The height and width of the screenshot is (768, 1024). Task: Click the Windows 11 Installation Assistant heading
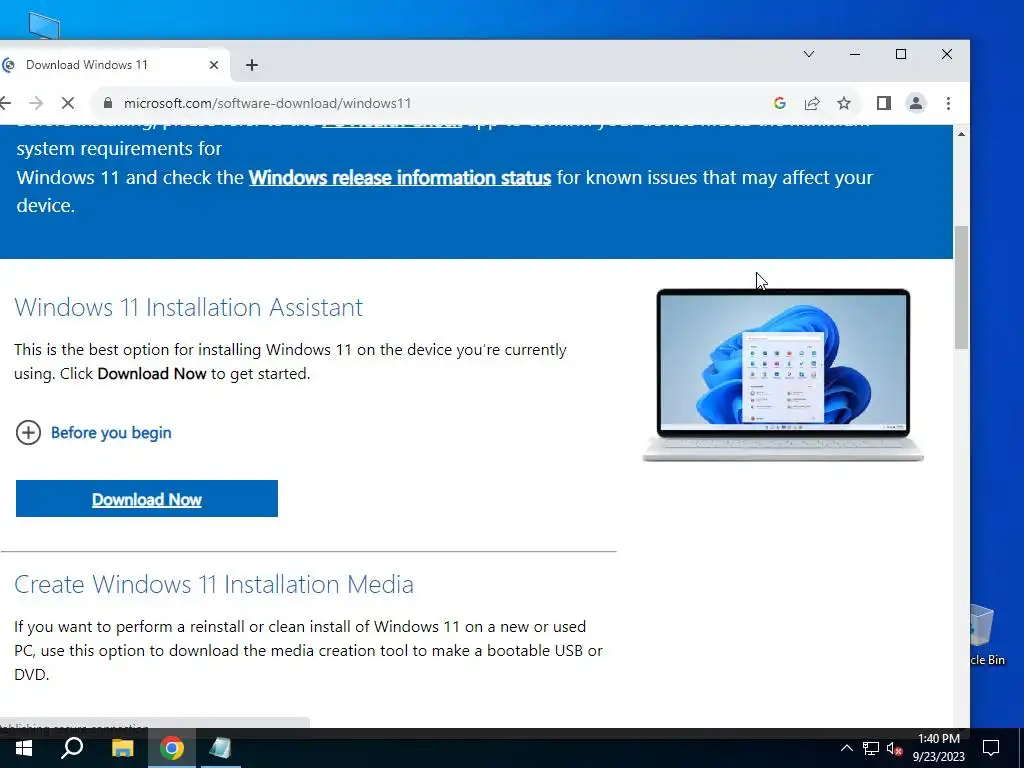tap(188, 307)
